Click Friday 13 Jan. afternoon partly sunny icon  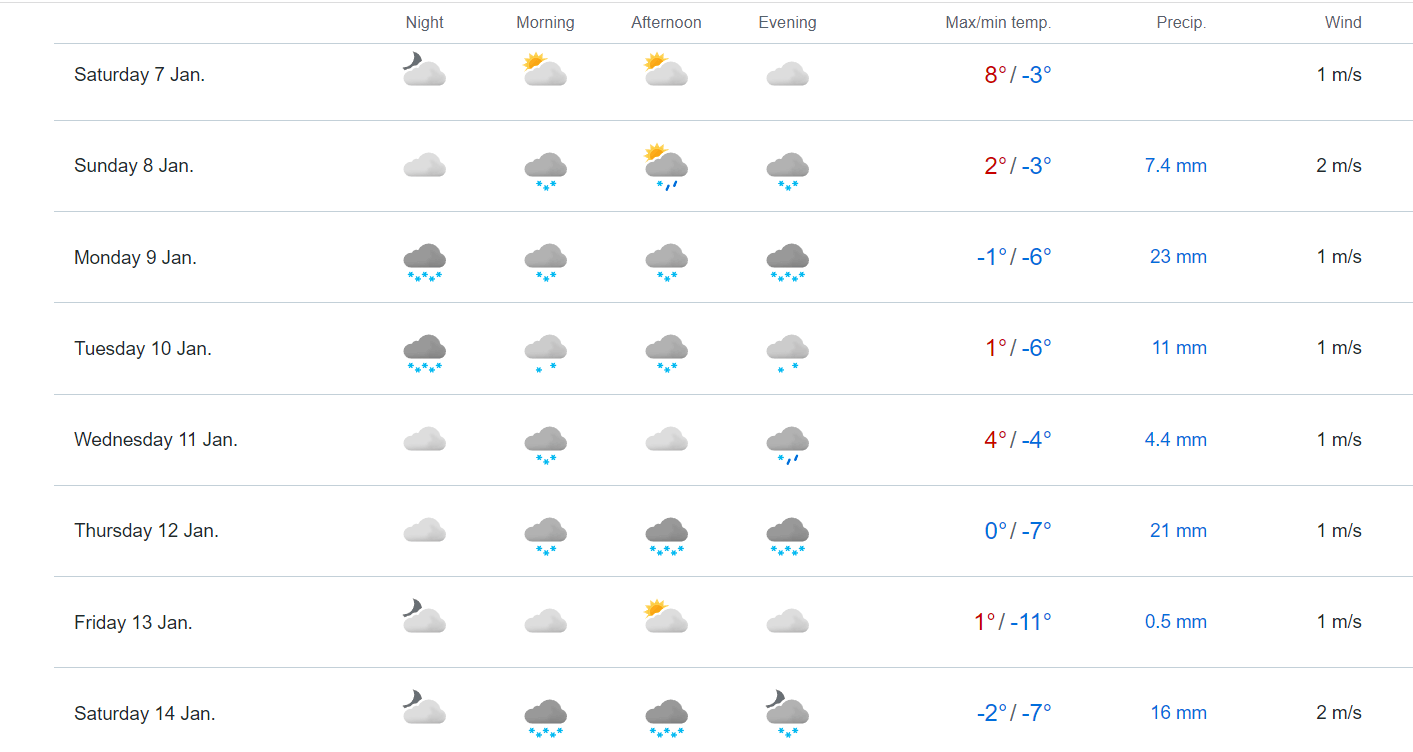pos(666,617)
